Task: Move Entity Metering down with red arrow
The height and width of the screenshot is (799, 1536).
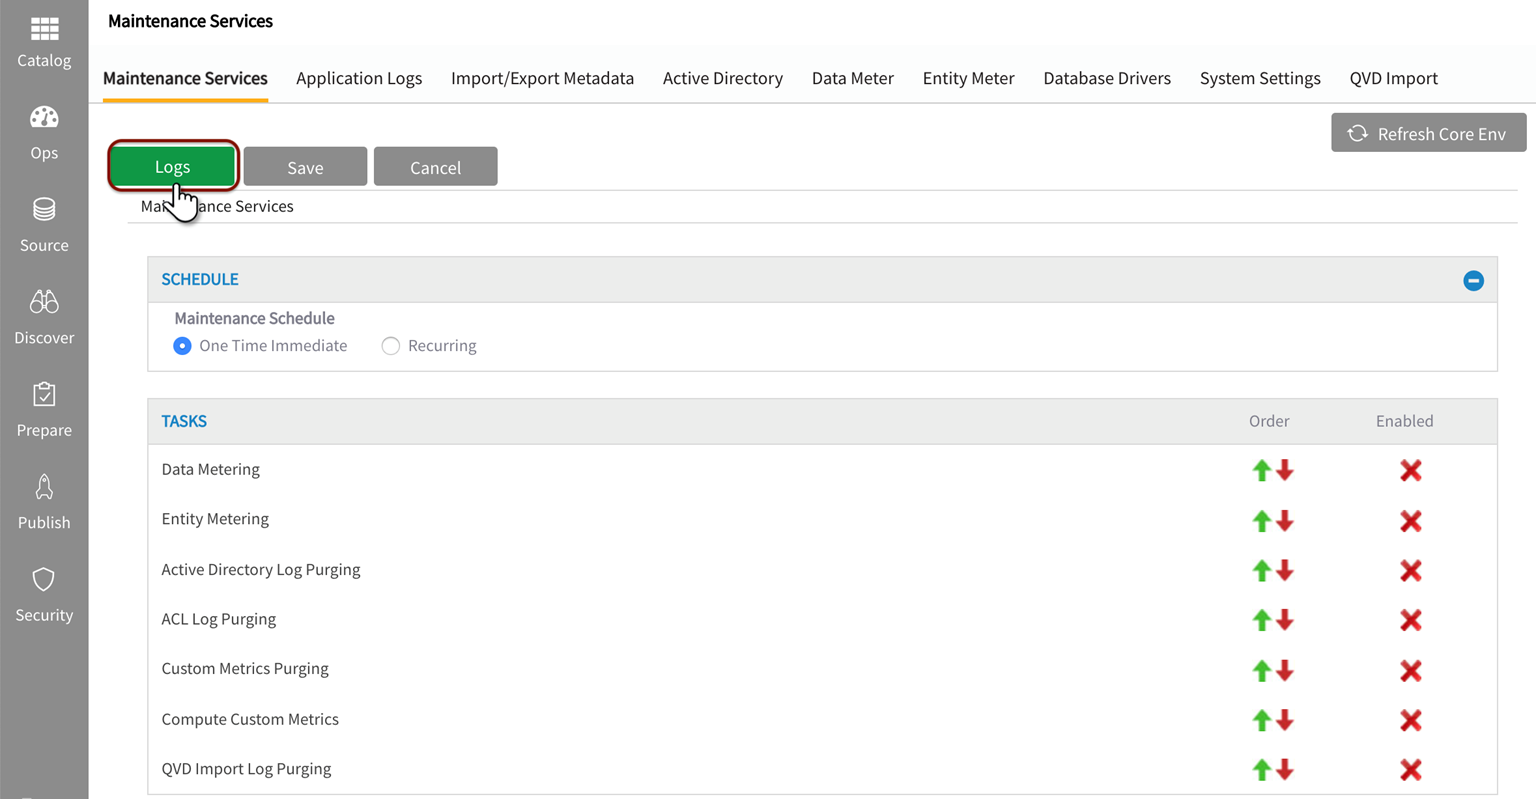Action: [x=1285, y=520]
